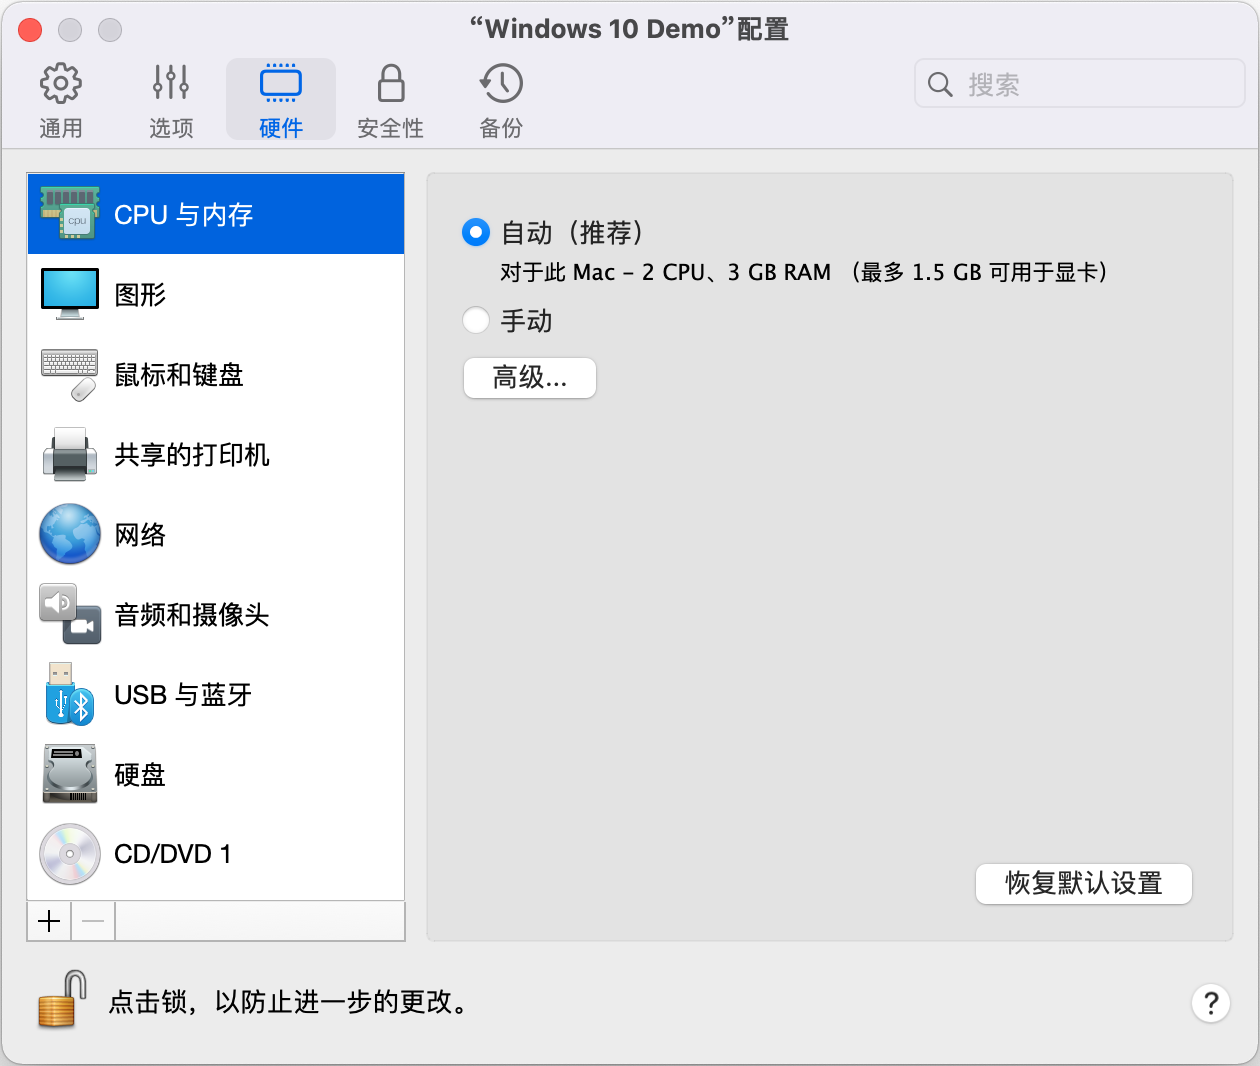The image size is (1260, 1066).
Task: Select 手动 radio button
Action: point(476,321)
